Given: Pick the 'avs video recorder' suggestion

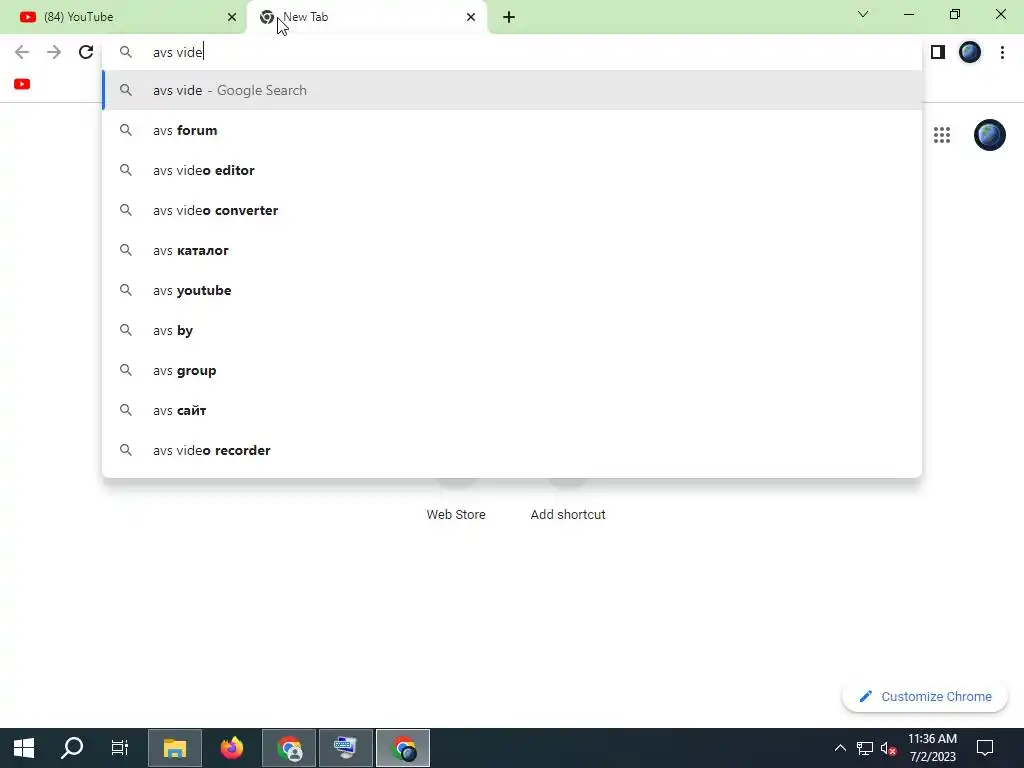Looking at the screenshot, I should (512, 451).
